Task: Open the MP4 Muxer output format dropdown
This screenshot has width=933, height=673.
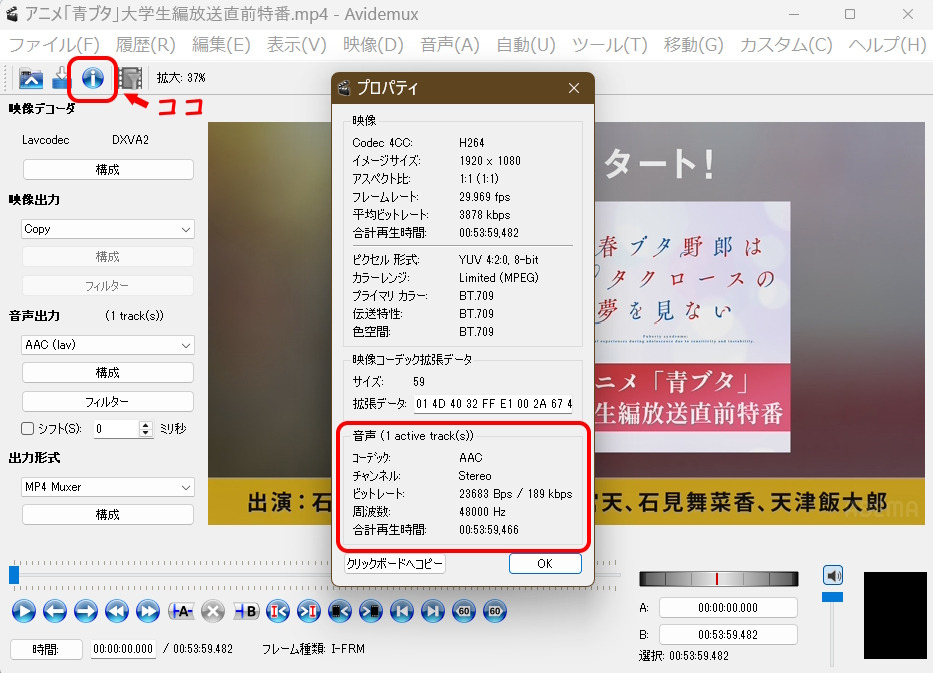Action: [x=108, y=487]
